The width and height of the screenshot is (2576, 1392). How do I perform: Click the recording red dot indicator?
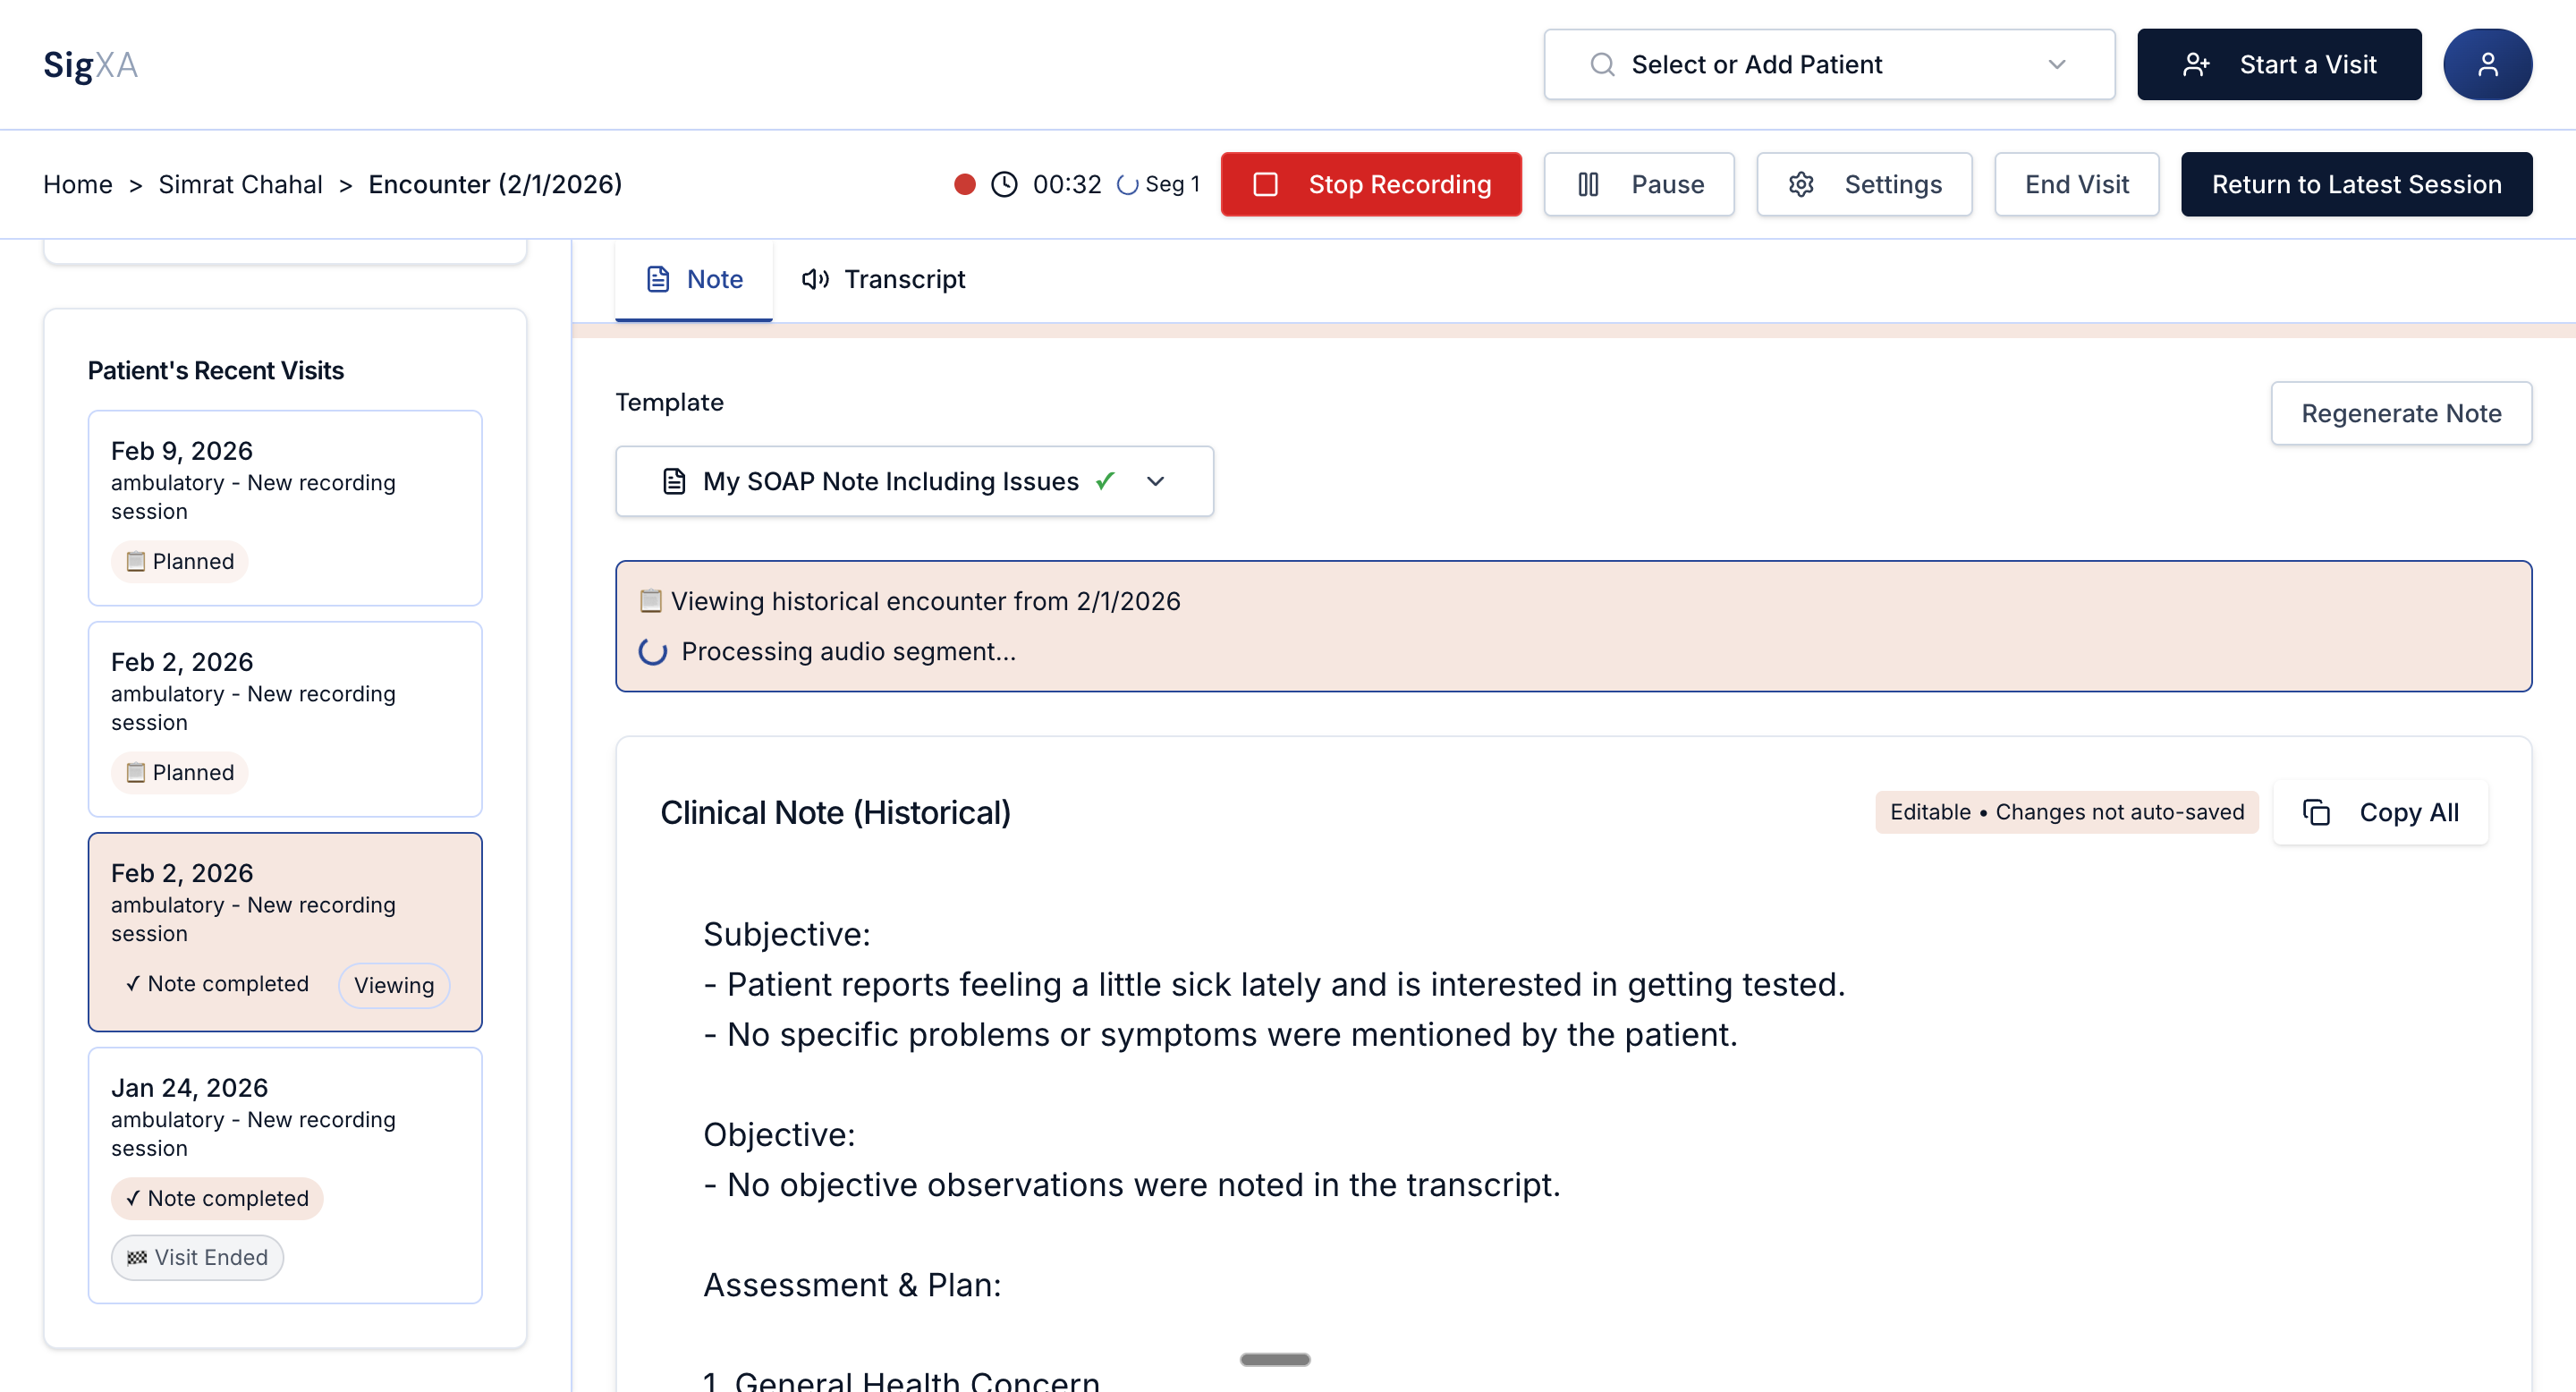coord(965,184)
